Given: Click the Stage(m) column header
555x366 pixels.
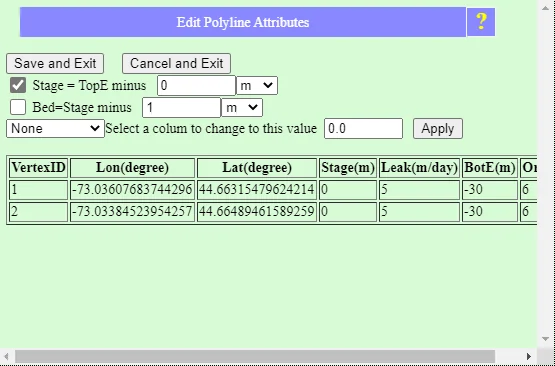Looking at the screenshot, I should tap(348, 168).
